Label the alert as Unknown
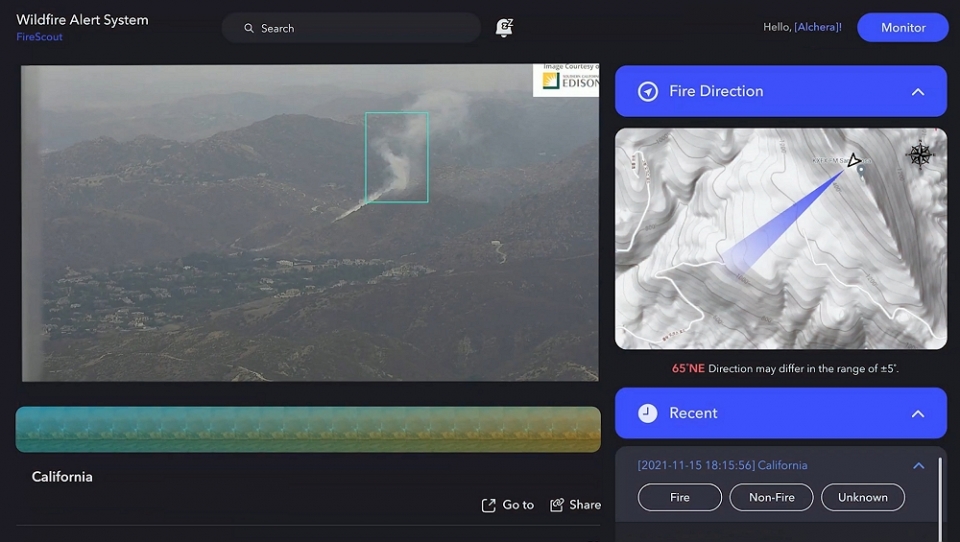The width and height of the screenshot is (960, 542). coord(862,497)
